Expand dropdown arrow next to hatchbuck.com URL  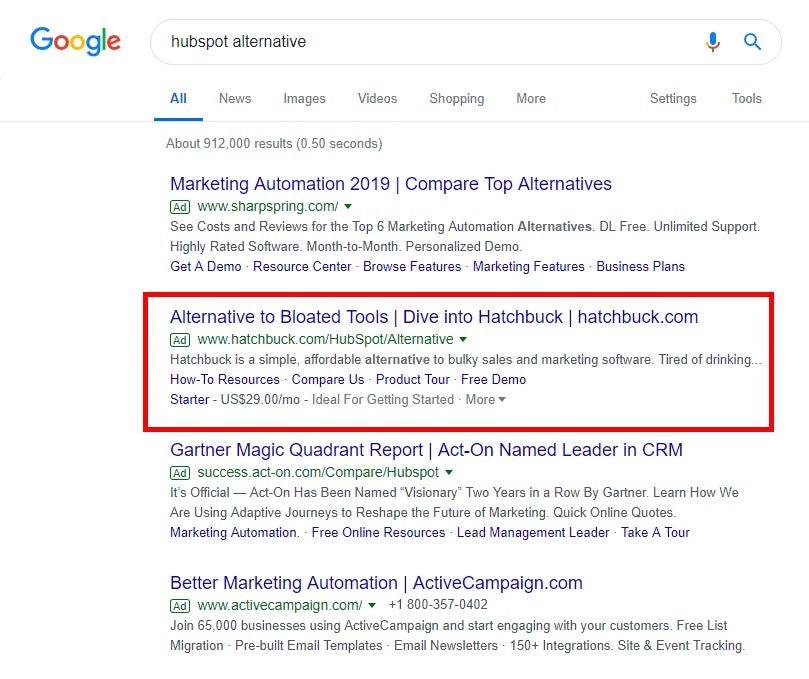[x=463, y=340]
